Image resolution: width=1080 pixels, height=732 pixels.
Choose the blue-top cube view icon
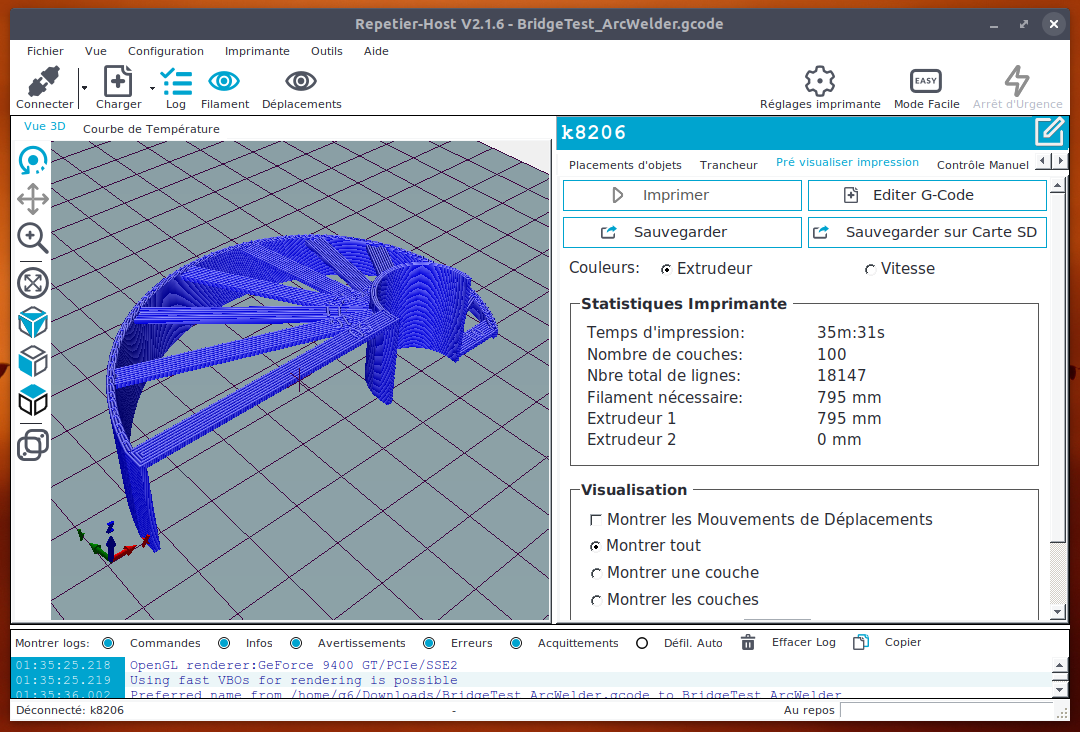point(32,322)
